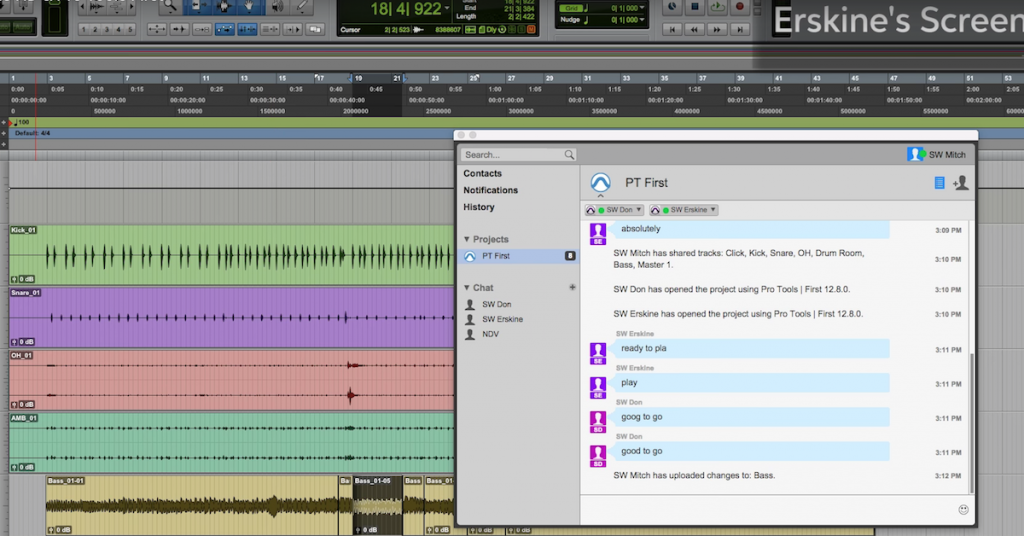Click the magnifier icon in Search field
The height and width of the screenshot is (536, 1024).
click(569, 155)
